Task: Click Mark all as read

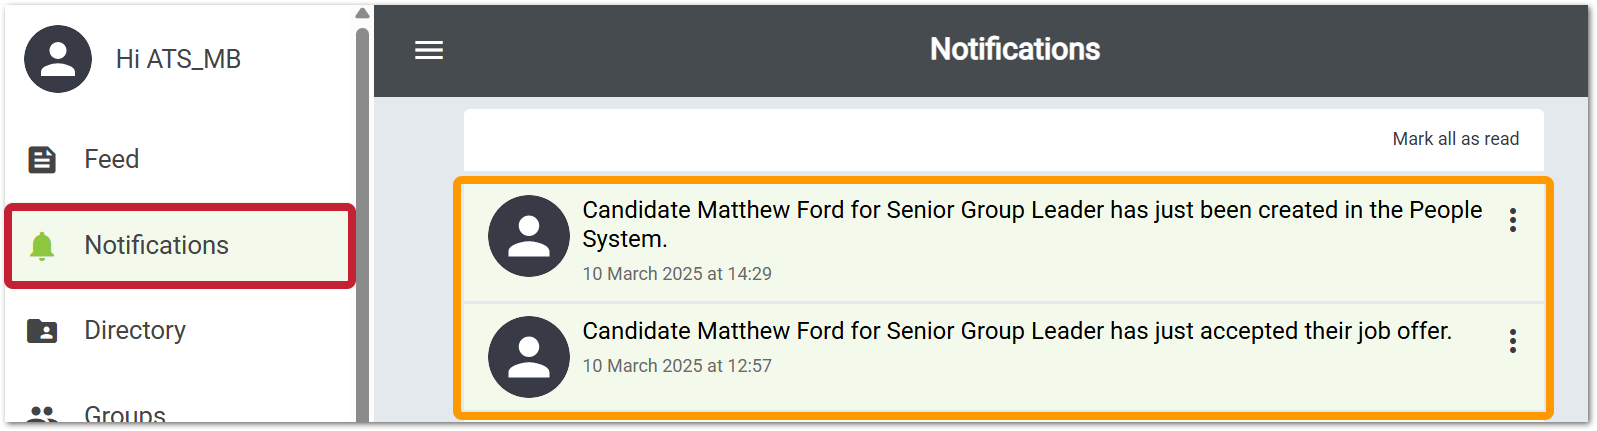Action: (x=1455, y=139)
